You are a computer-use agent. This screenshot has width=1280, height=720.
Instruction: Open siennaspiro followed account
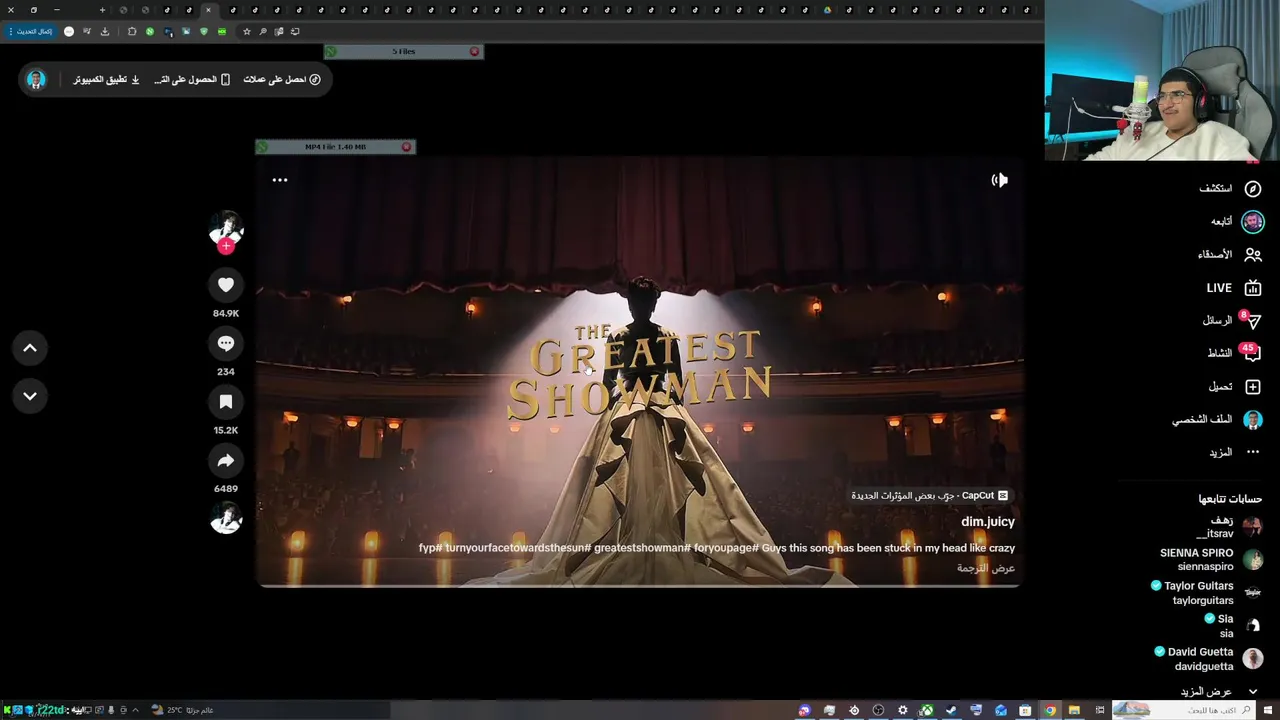point(1211,560)
